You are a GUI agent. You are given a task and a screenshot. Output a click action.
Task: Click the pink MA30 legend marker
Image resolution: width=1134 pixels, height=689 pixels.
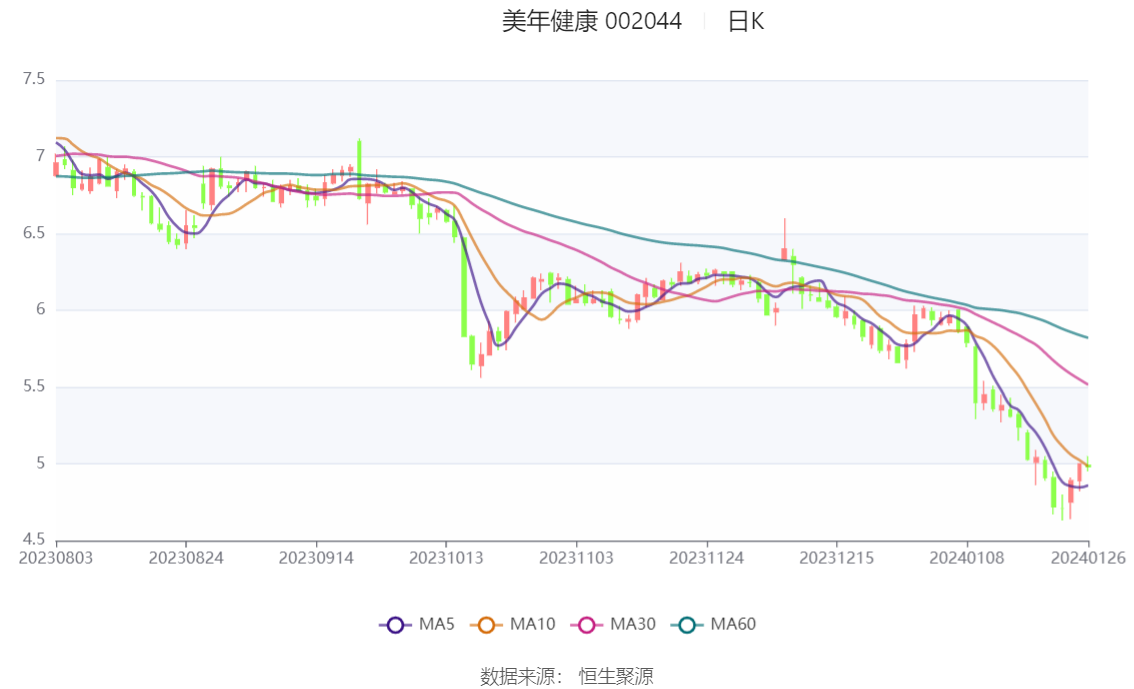[587, 625]
